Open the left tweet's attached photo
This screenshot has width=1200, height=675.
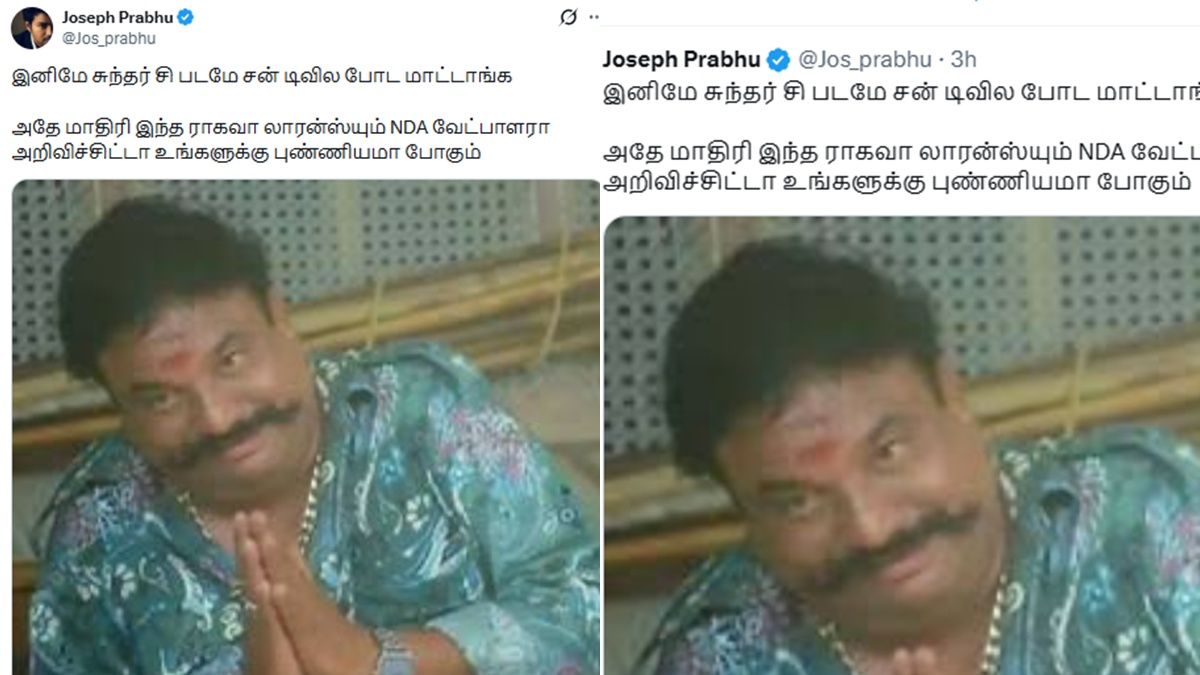point(306,427)
